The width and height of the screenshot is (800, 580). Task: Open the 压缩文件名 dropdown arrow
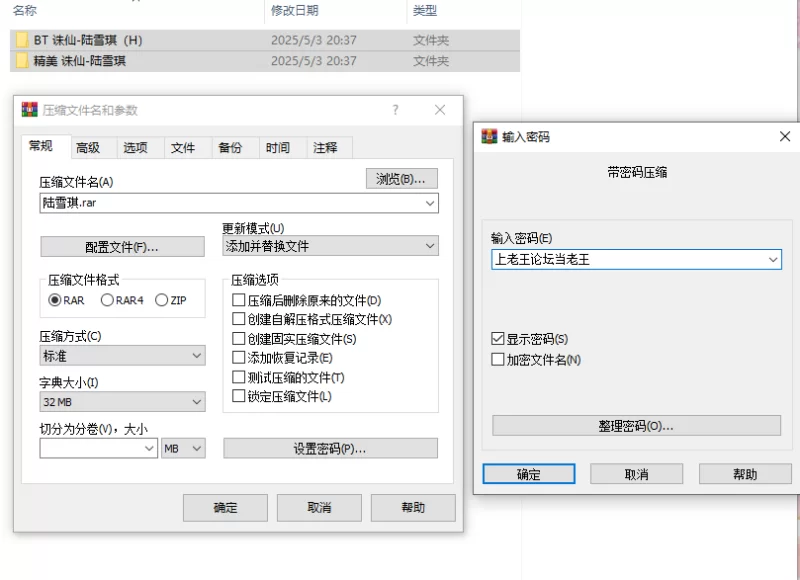click(x=430, y=203)
